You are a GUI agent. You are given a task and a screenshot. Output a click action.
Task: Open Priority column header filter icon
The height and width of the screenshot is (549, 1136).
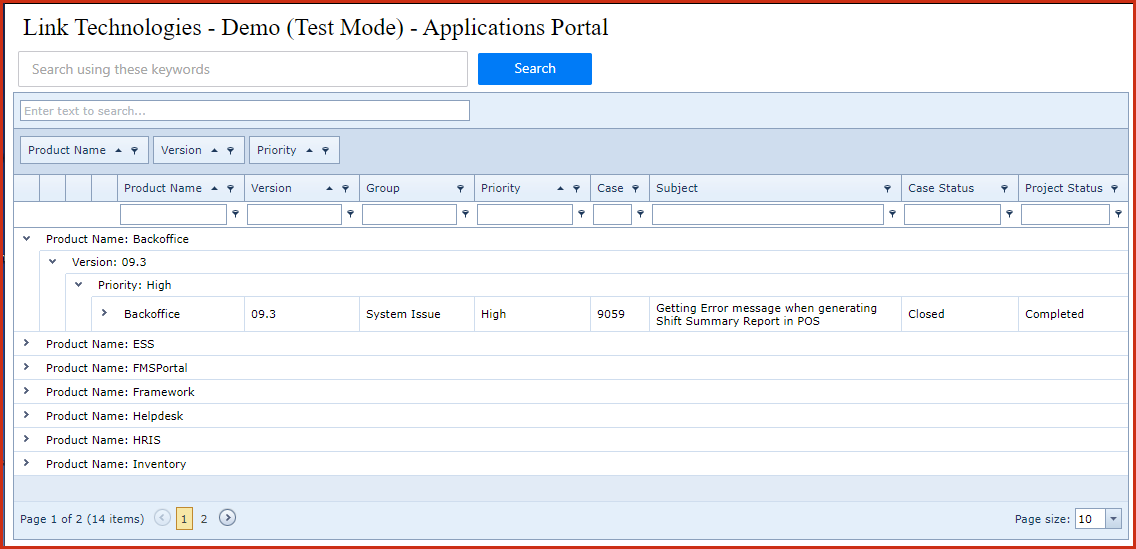(x=576, y=188)
